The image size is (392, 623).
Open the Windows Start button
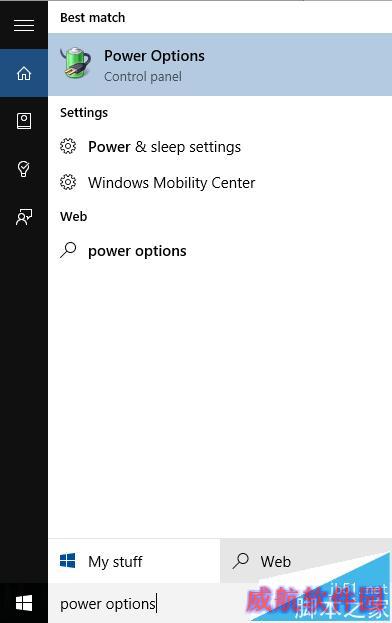pos(24,604)
